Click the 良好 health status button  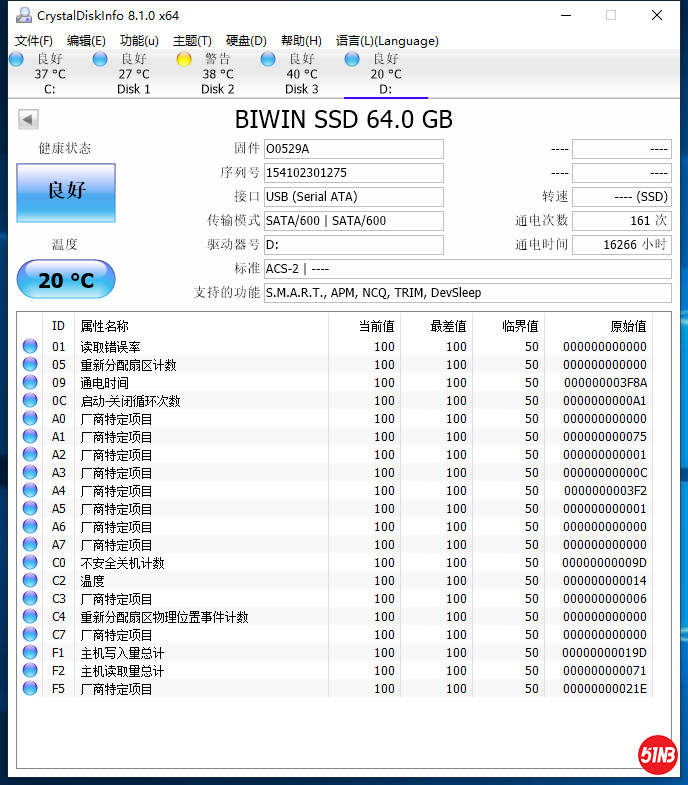[x=66, y=192]
